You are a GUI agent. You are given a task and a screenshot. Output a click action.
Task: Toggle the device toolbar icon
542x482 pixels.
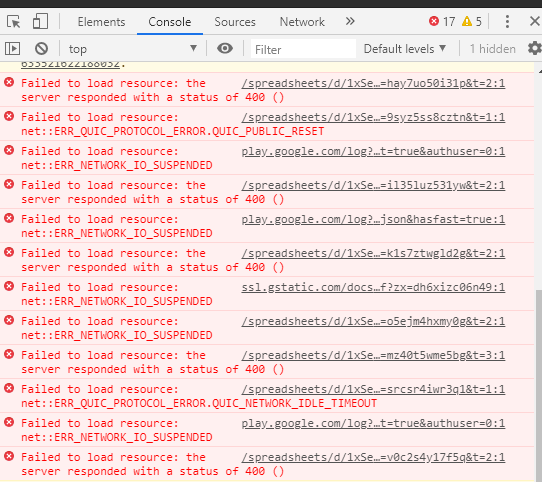40,21
